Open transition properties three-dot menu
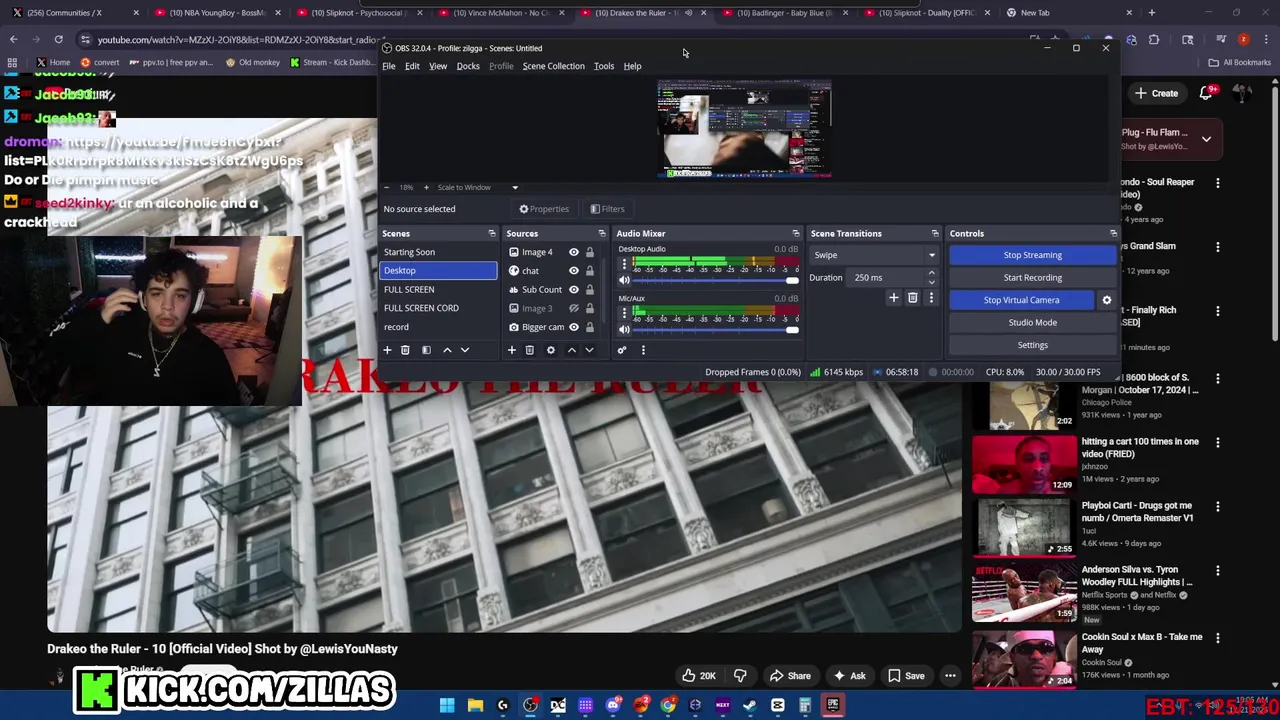Screen dimensions: 1280x720 (931, 298)
